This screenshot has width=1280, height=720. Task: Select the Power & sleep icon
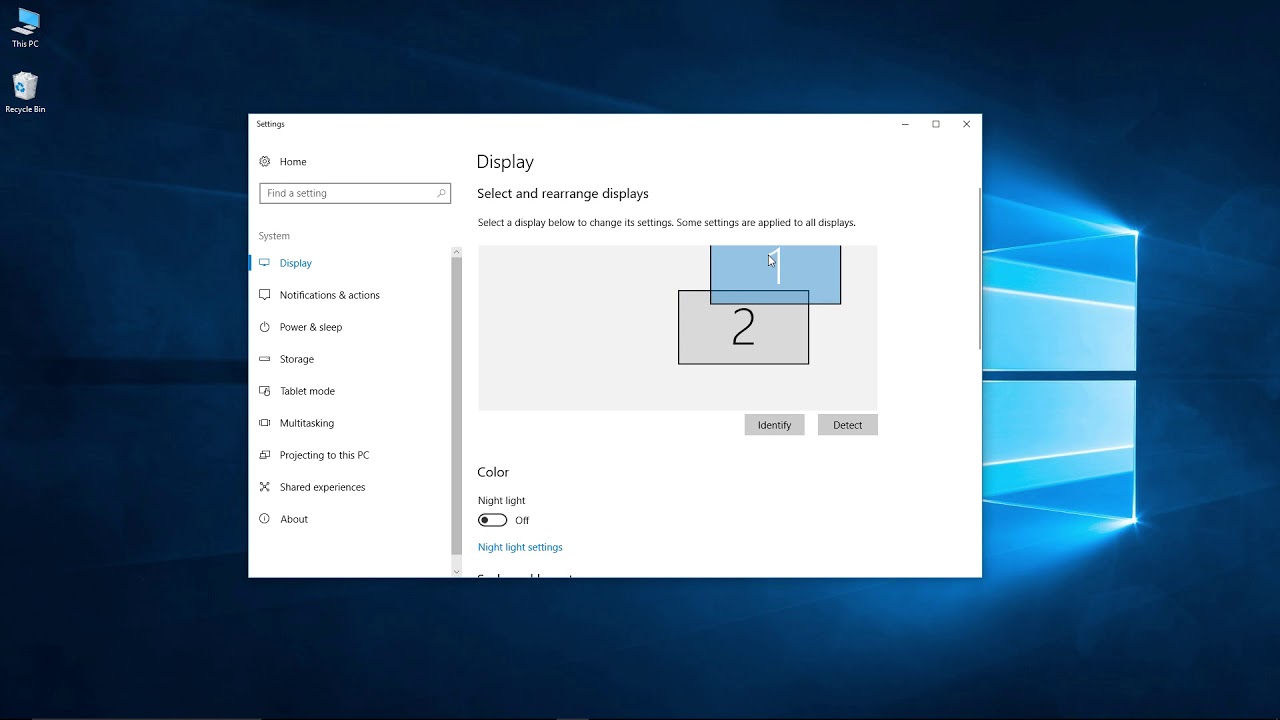point(264,327)
